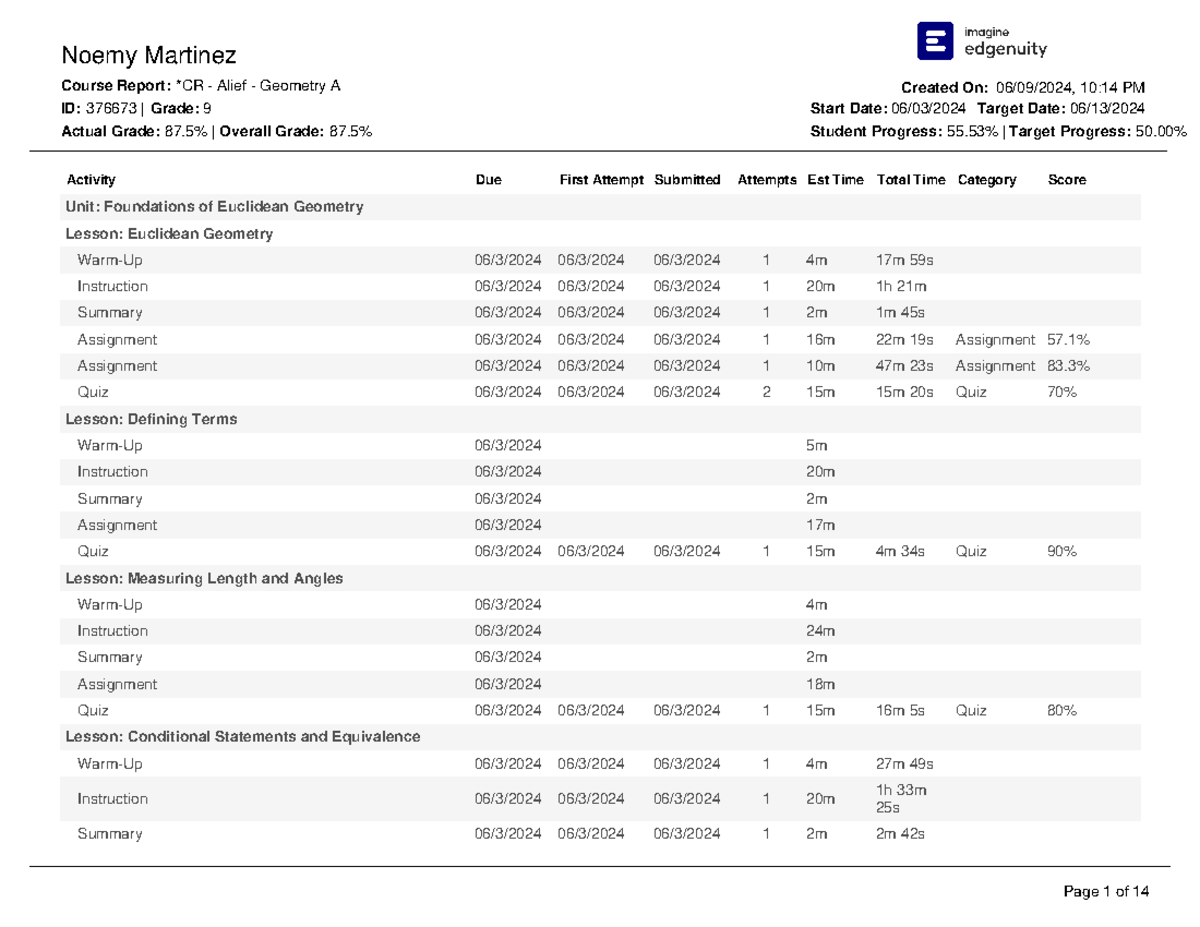This screenshot has width=1200, height=927.
Task: Open Unit: Foundations of Euclidean Geometry row
Action: coord(601,207)
